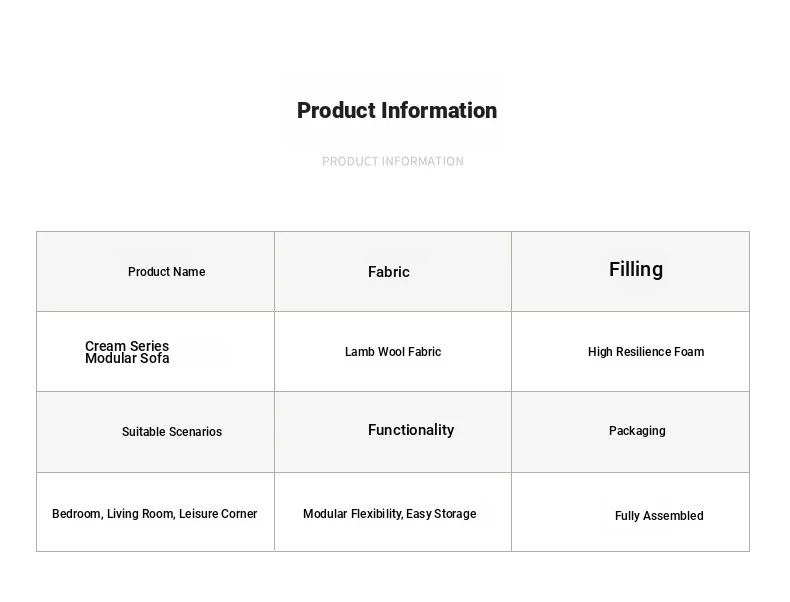Click the Product Information heading

pos(397,111)
